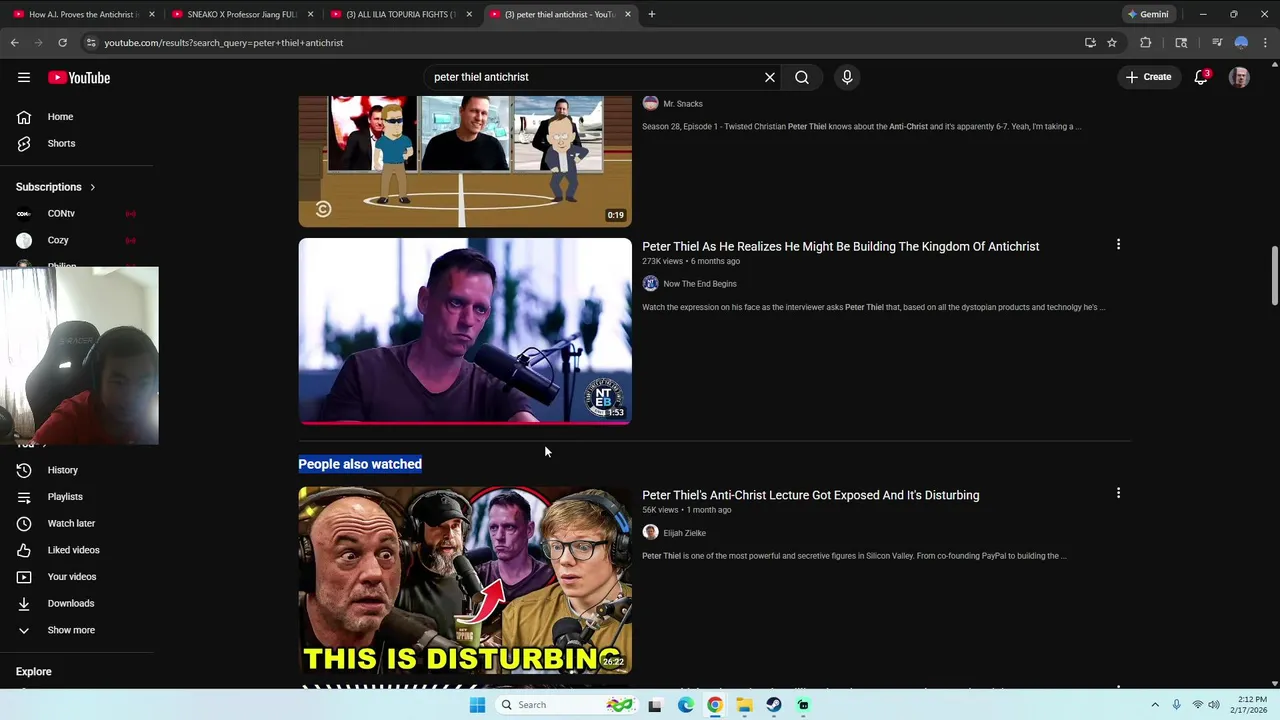Click the browser address bar URL

tap(224, 43)
